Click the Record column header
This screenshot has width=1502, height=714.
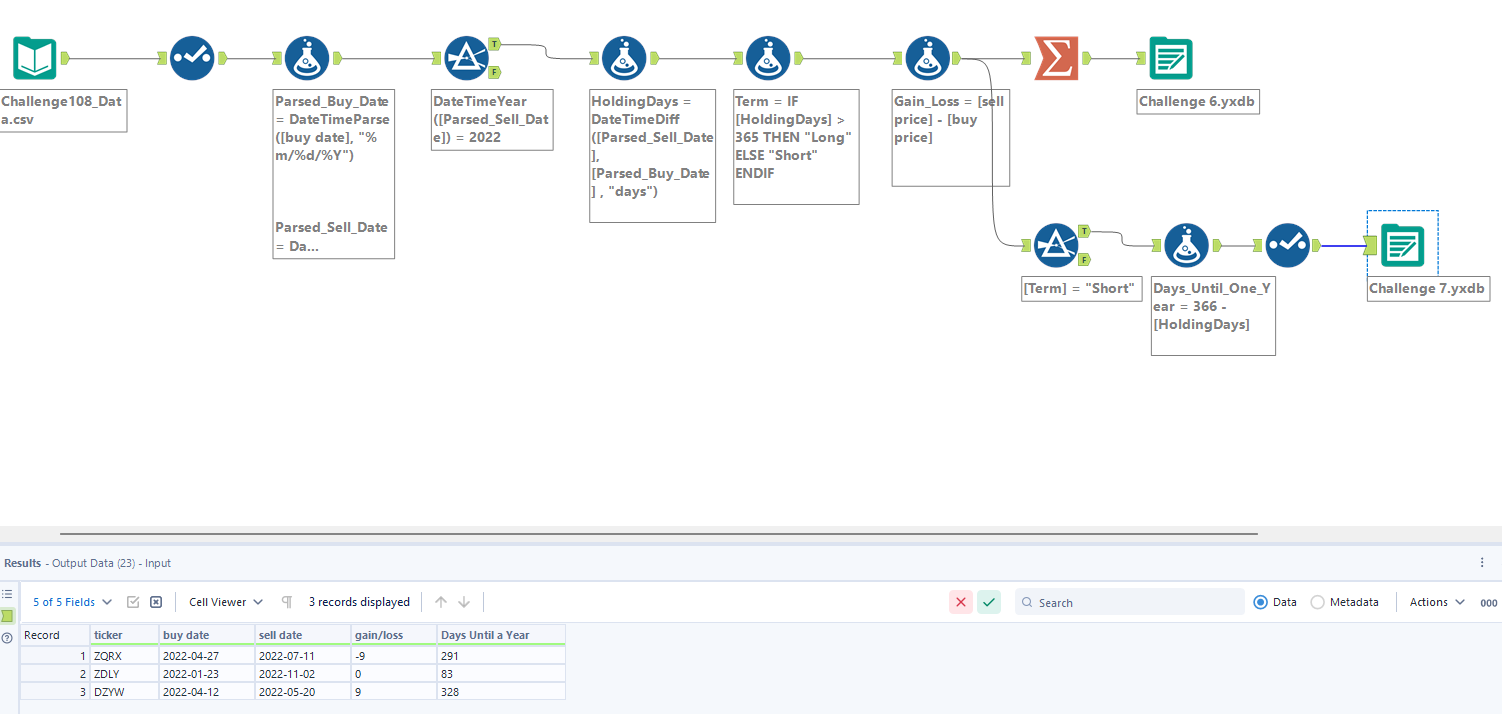point(55,635)
